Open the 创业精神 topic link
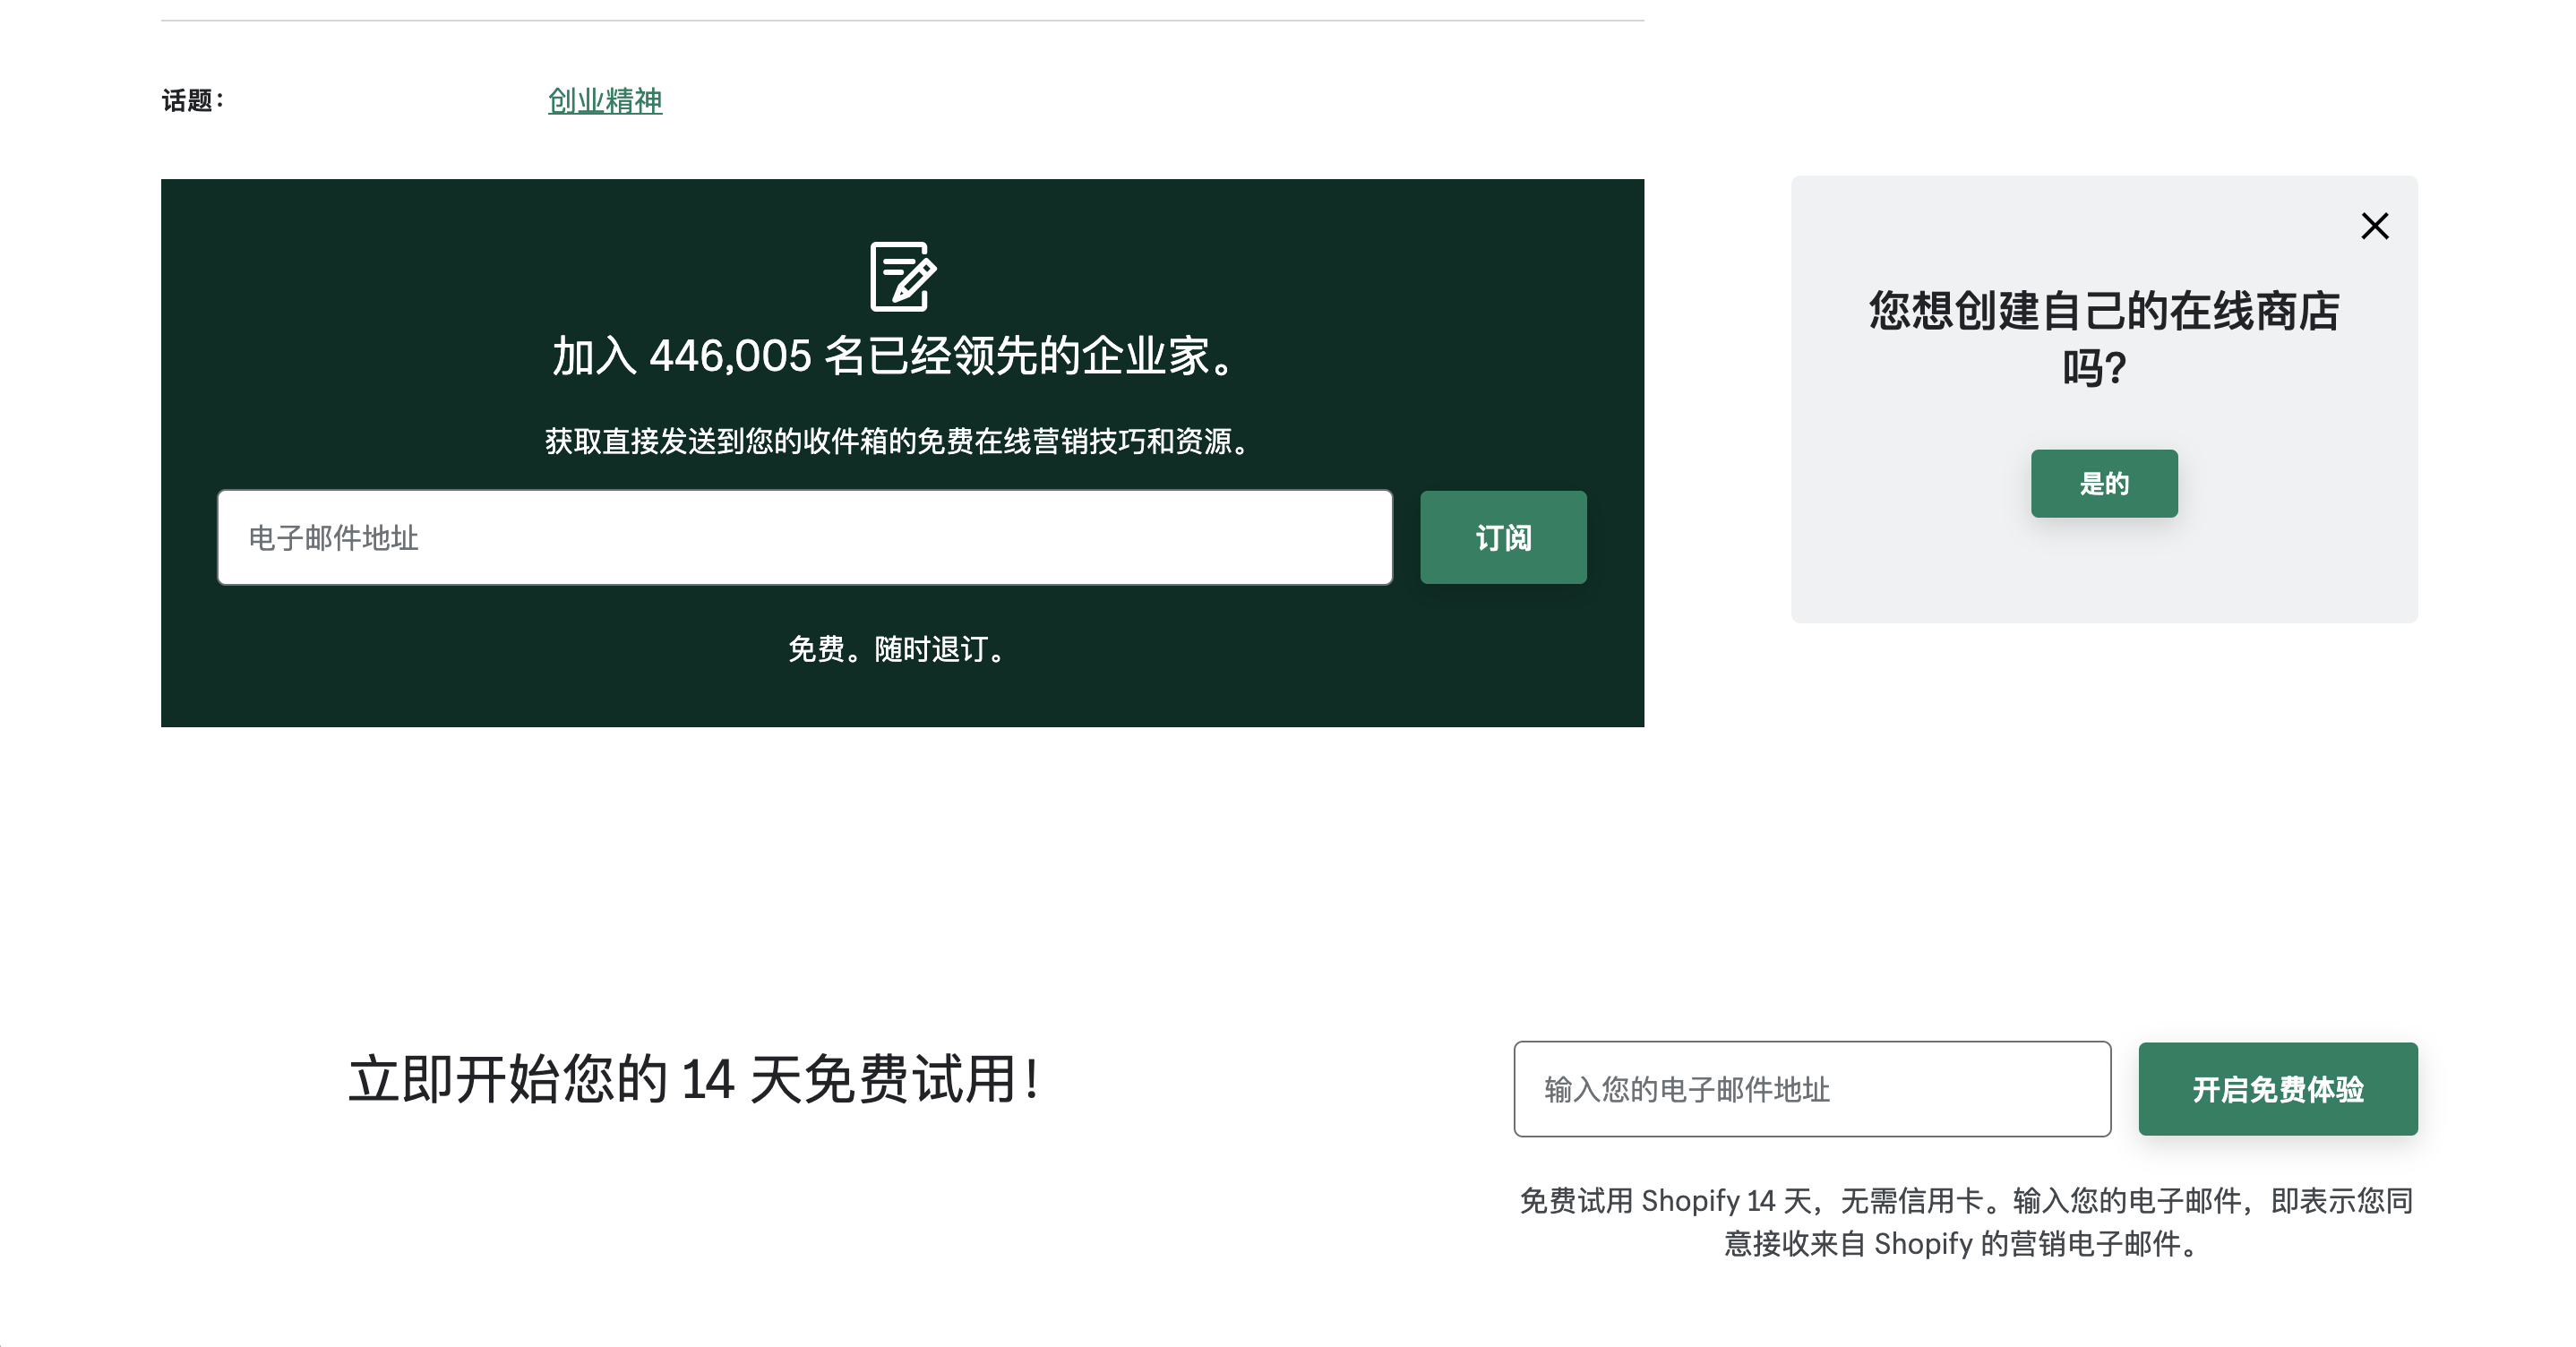 (605, 100)
